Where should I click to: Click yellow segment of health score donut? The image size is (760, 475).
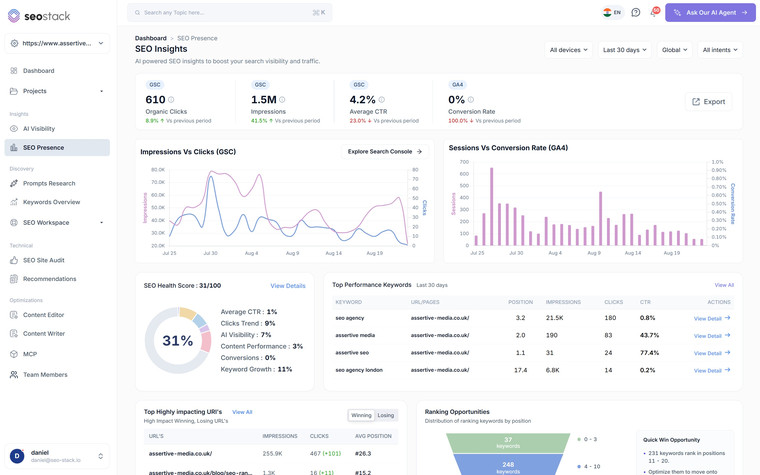tap(188, 313)
